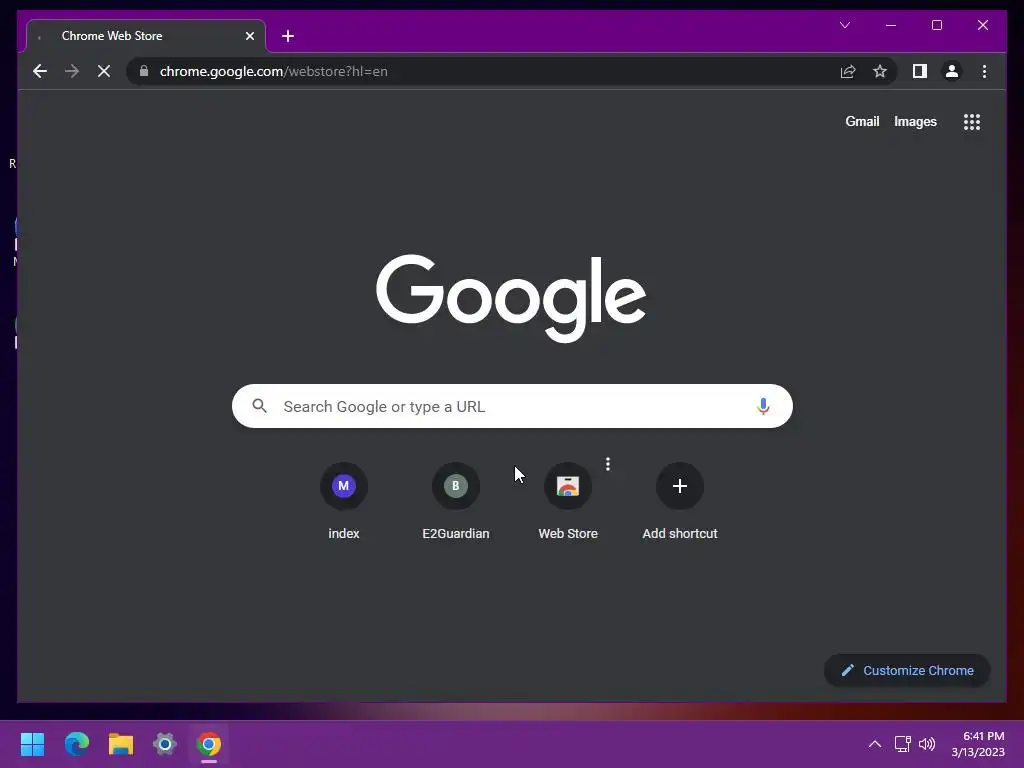The image size is (1024, 768).
Task: Open File Explorer from taskbar
Action: [x=121, y=744]
